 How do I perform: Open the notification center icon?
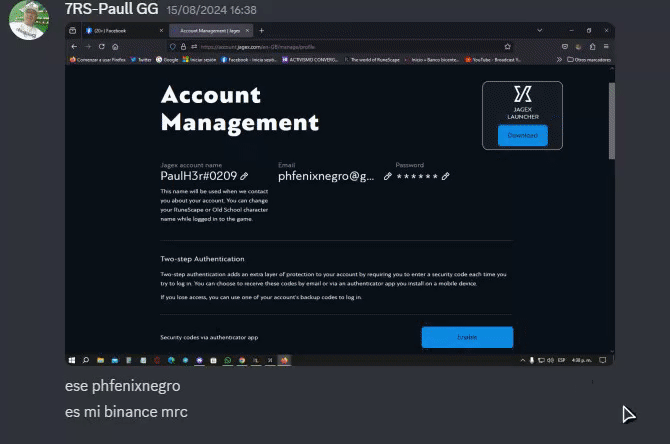[x=602, y=360]
